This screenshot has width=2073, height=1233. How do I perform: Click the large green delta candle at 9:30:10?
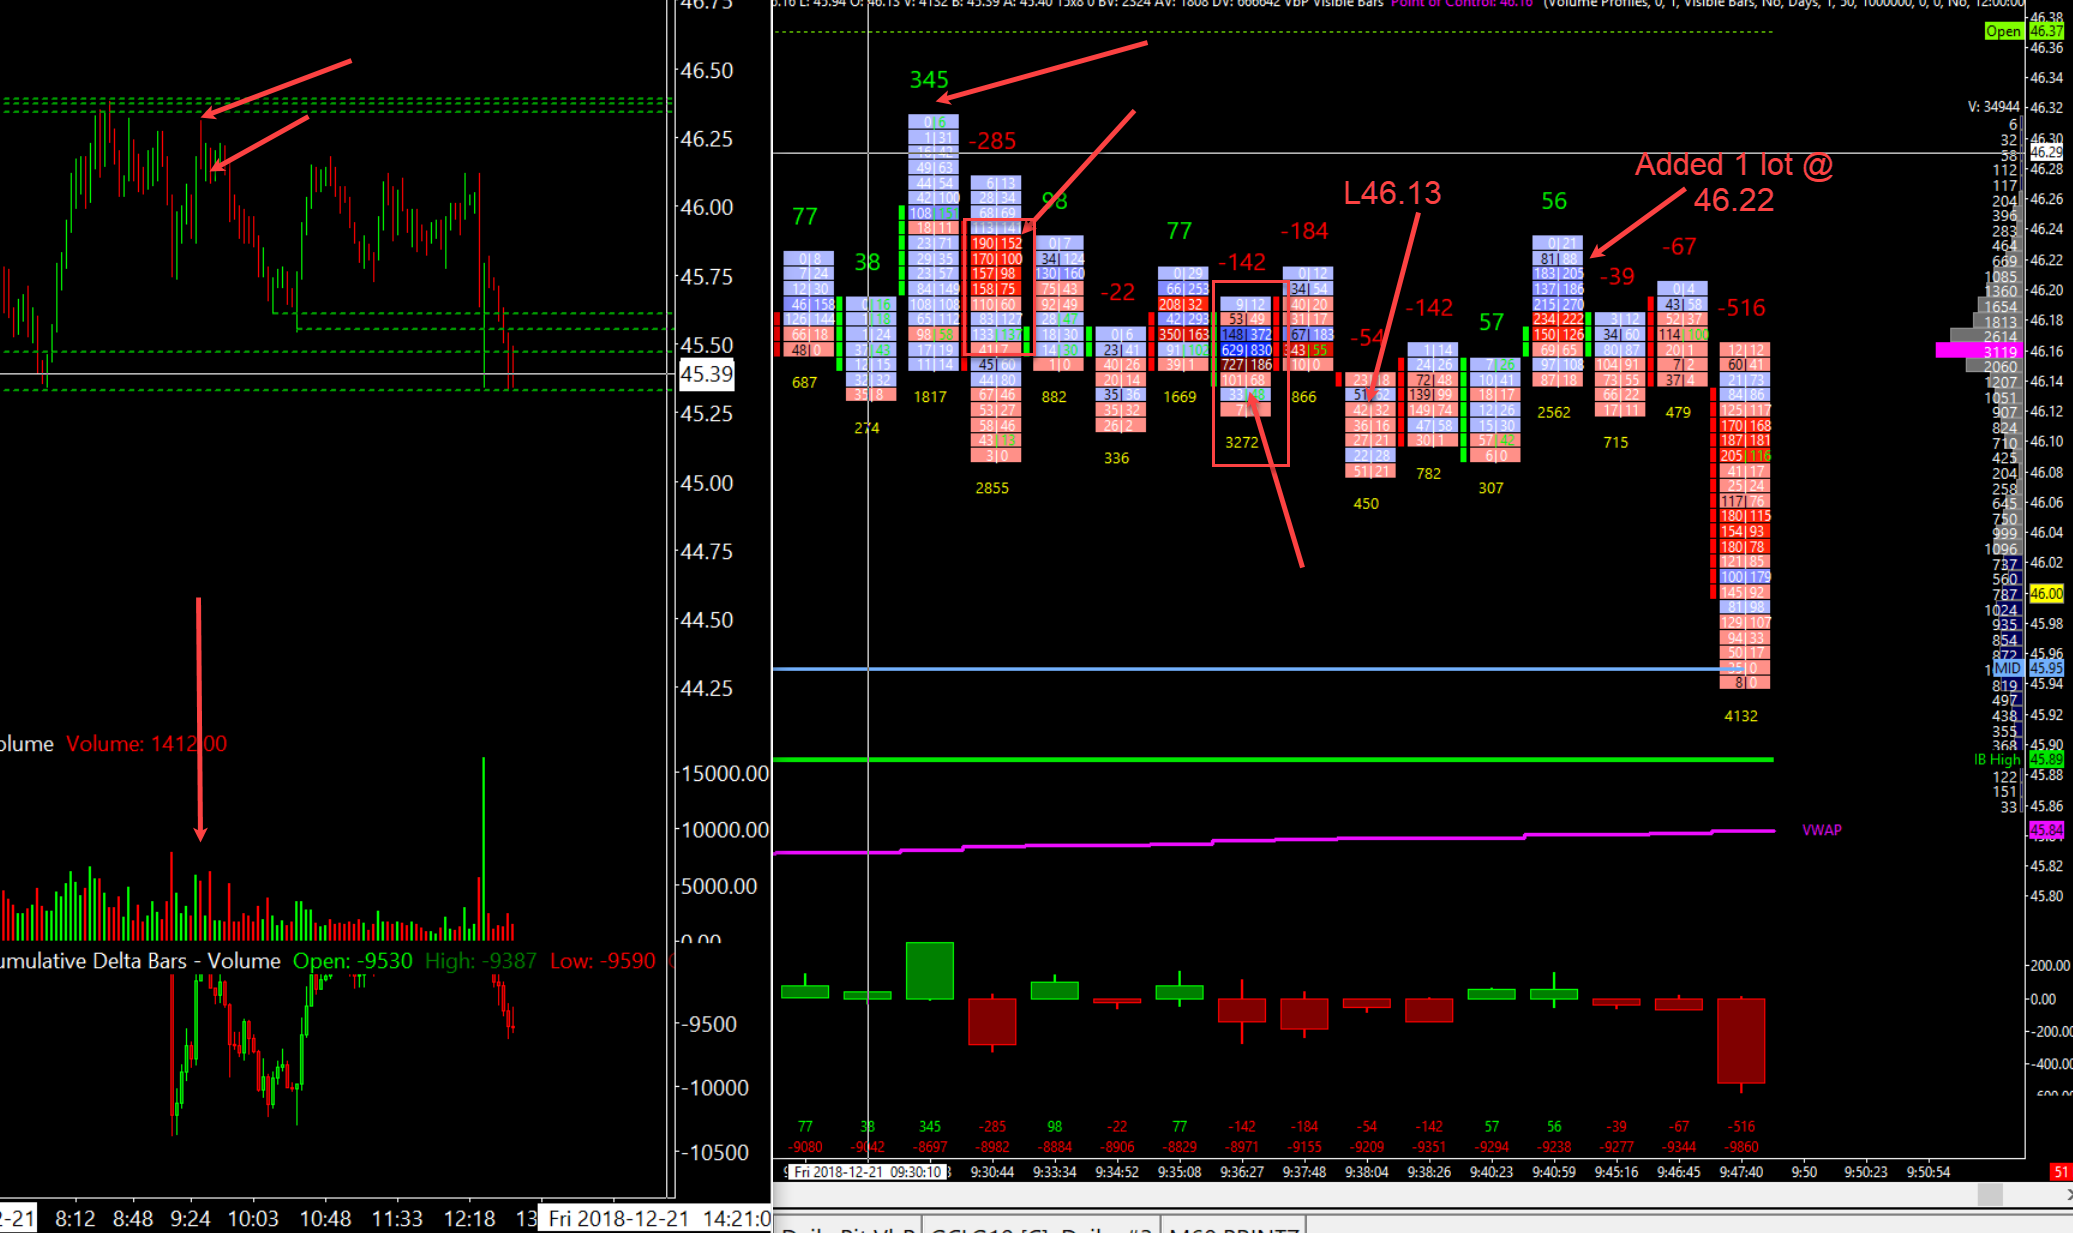[x=929, y=970]
